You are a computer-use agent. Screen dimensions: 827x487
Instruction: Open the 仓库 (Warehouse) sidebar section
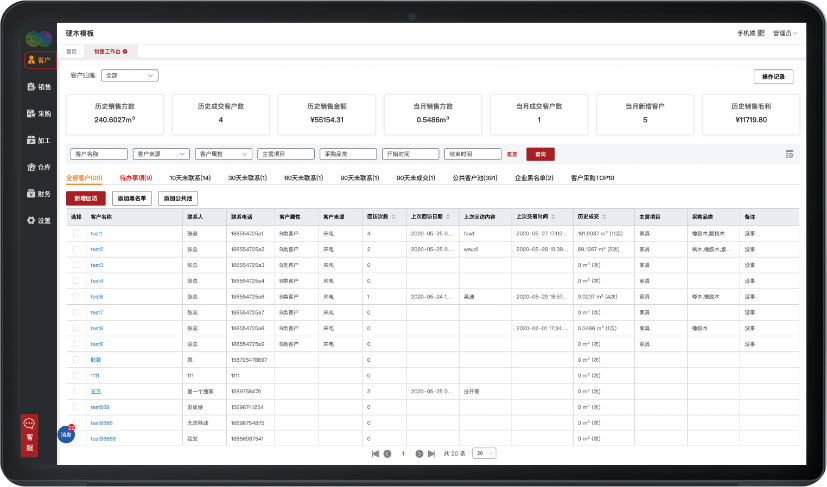click(x=40, y=167)
